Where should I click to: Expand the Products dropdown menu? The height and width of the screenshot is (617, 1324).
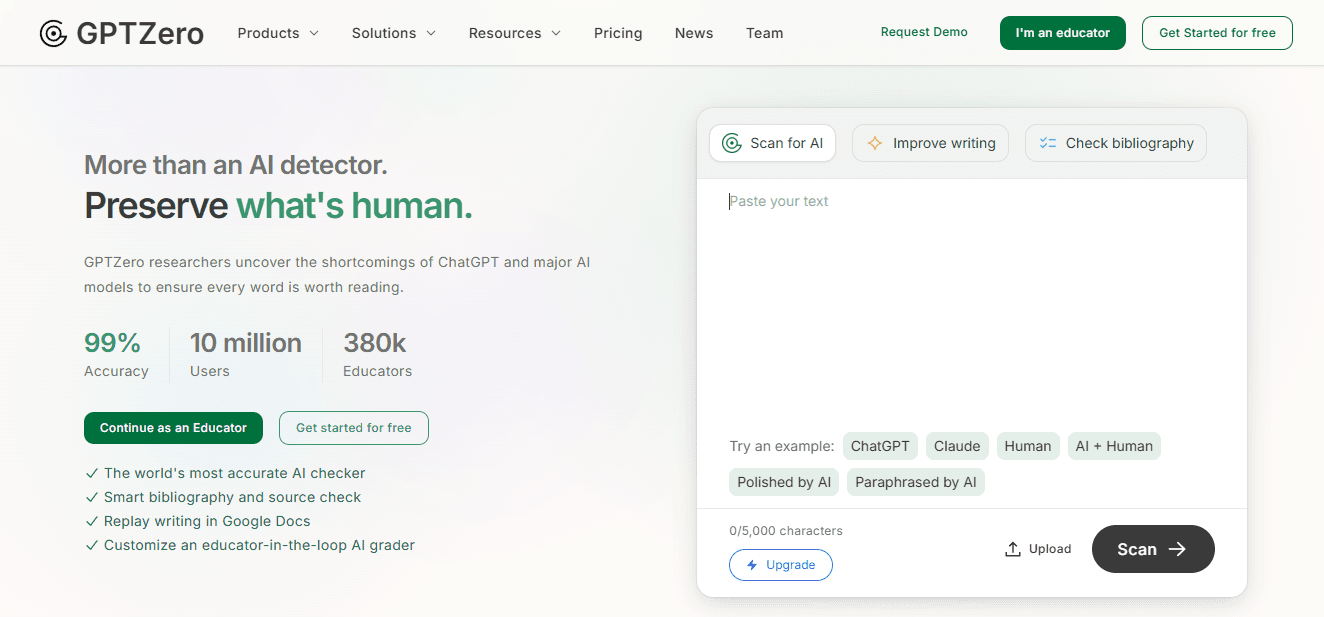click(x=278, y=33)
